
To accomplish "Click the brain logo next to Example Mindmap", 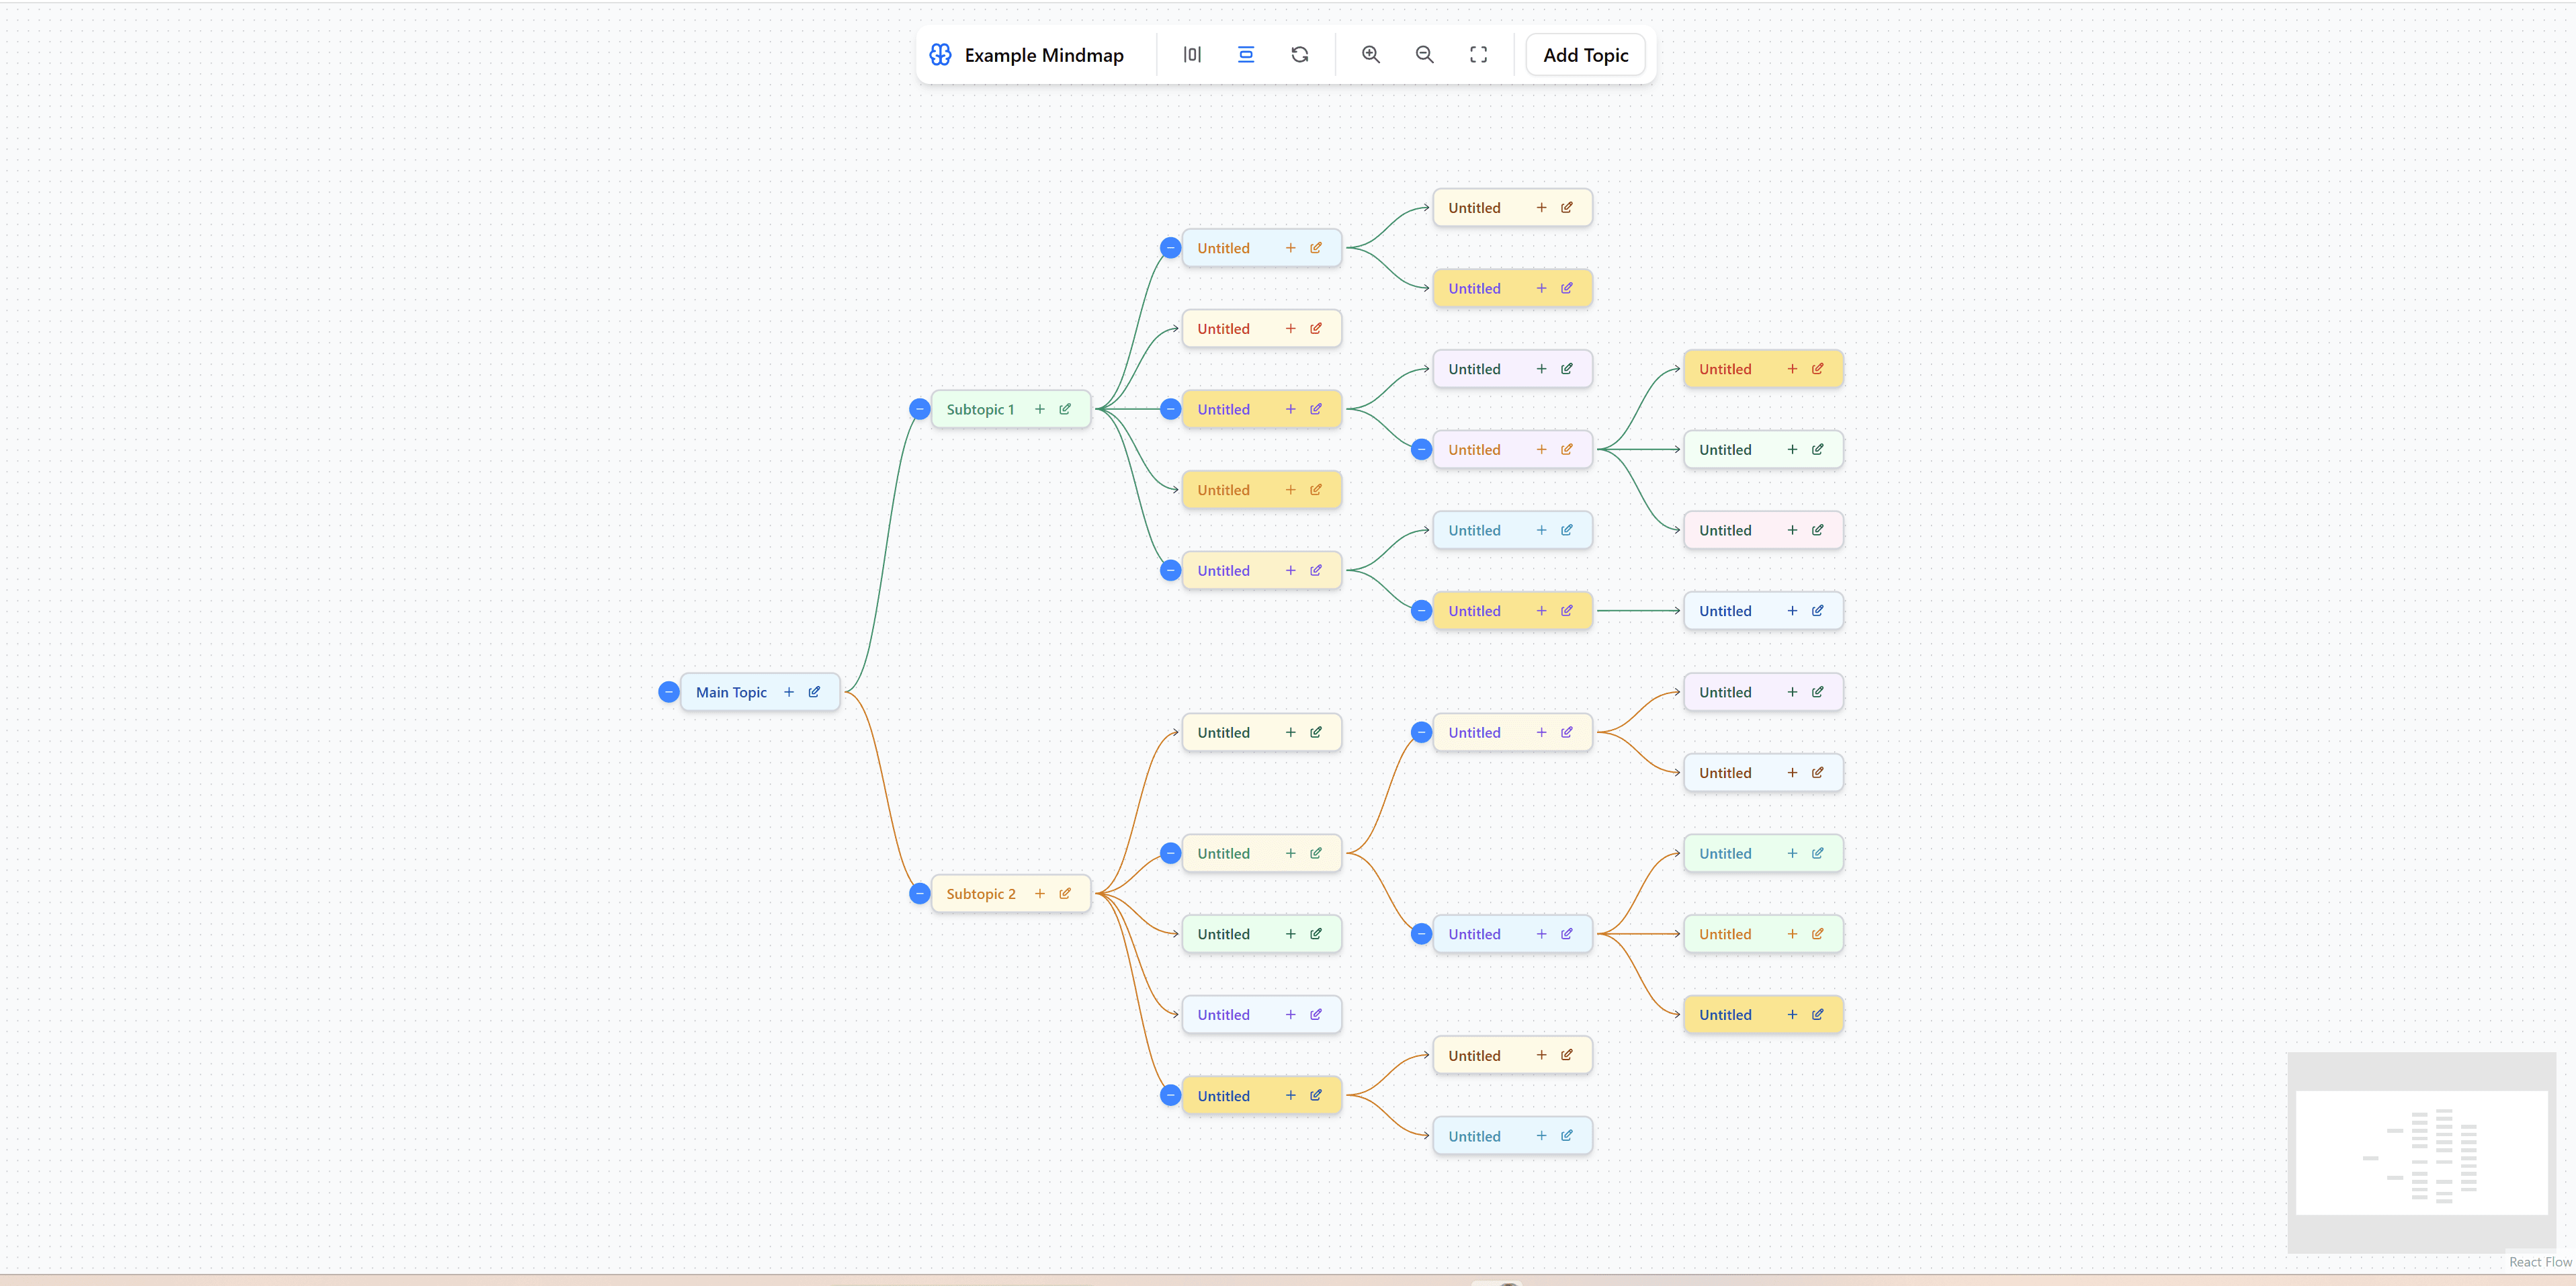I will pyautogui.click(x=941, y=55).
